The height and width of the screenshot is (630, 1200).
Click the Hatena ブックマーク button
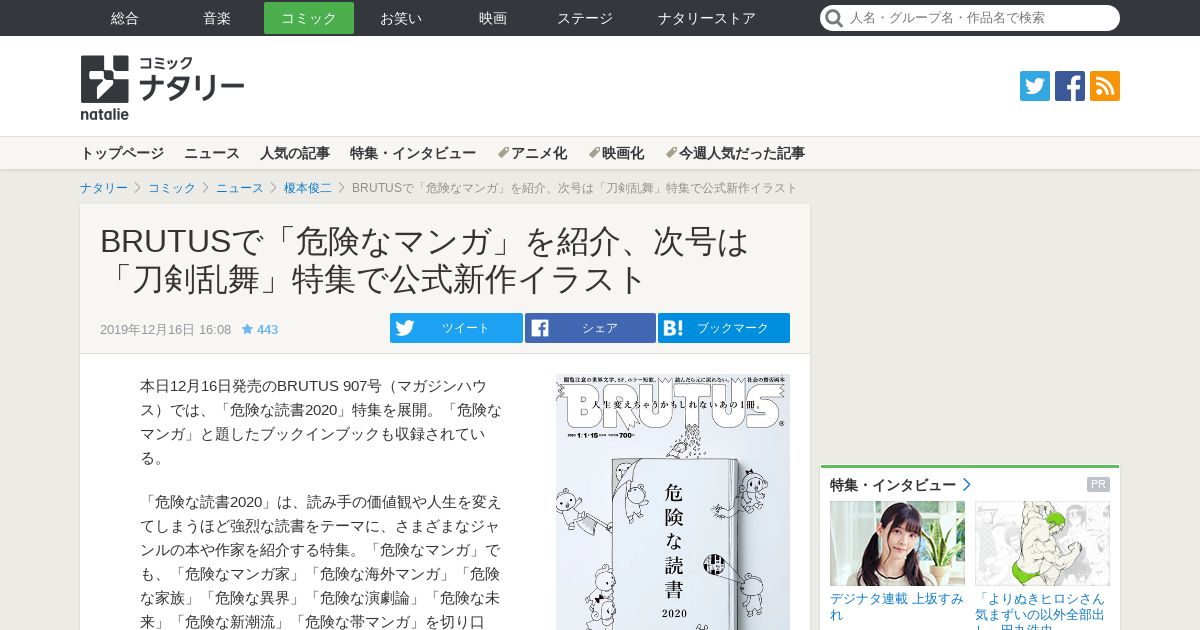point(724,328)
